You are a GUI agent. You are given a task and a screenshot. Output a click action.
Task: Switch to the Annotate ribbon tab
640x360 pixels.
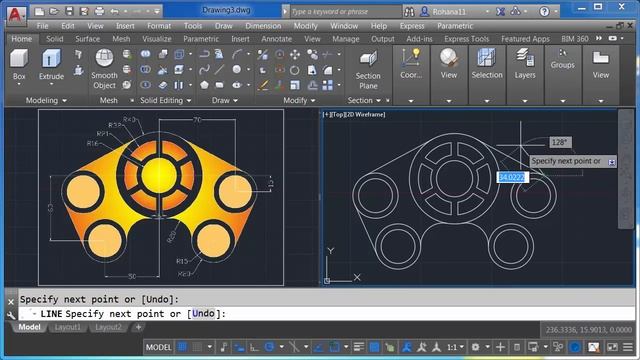[x=276, y=39]
